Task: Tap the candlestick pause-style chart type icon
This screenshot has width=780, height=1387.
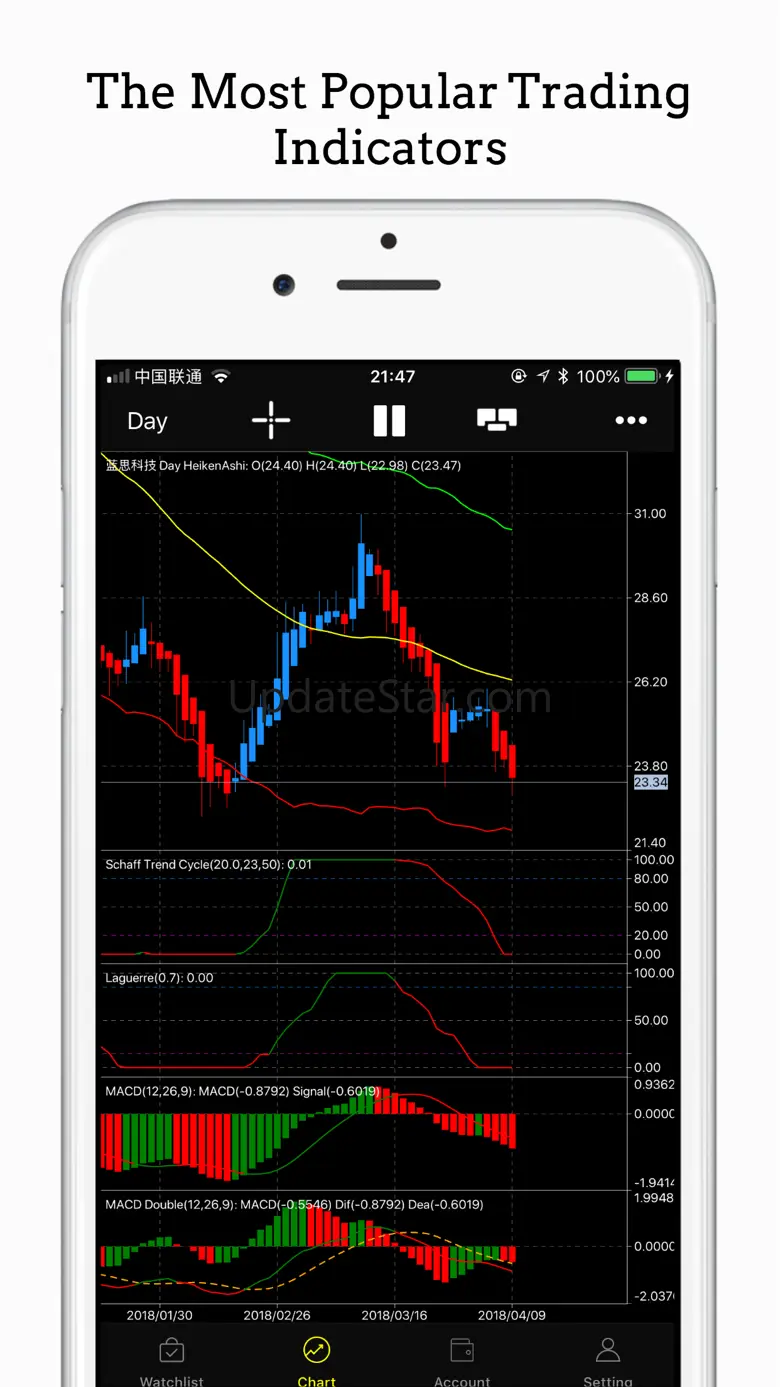Action: click(x=389, y=421)
